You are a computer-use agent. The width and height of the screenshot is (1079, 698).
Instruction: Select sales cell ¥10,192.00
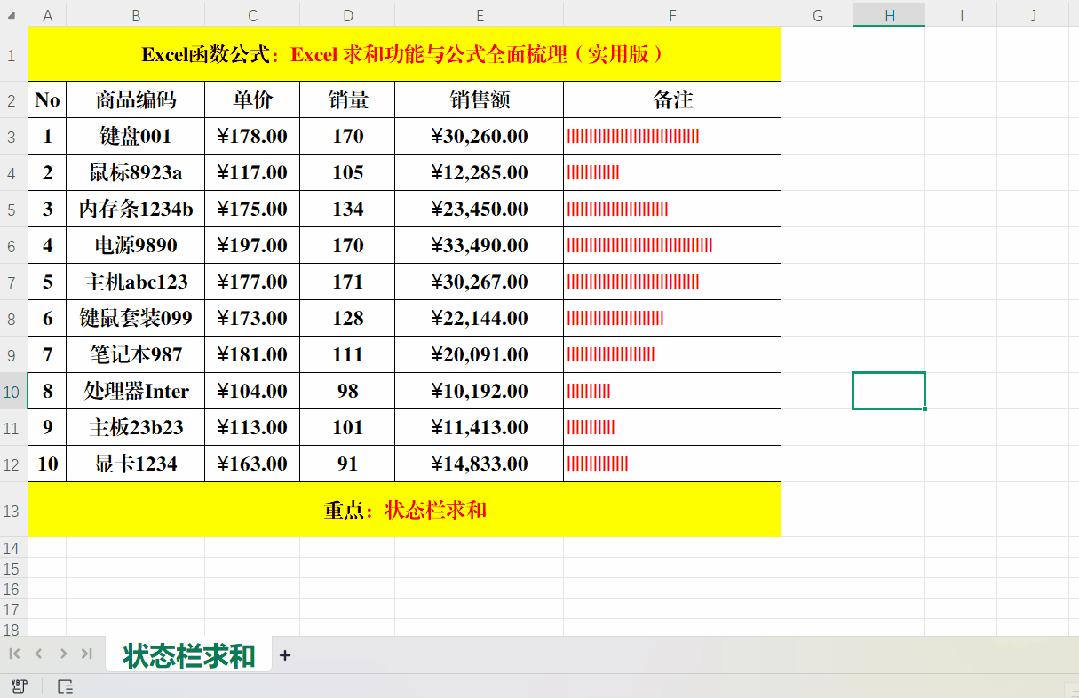point(480,391)
